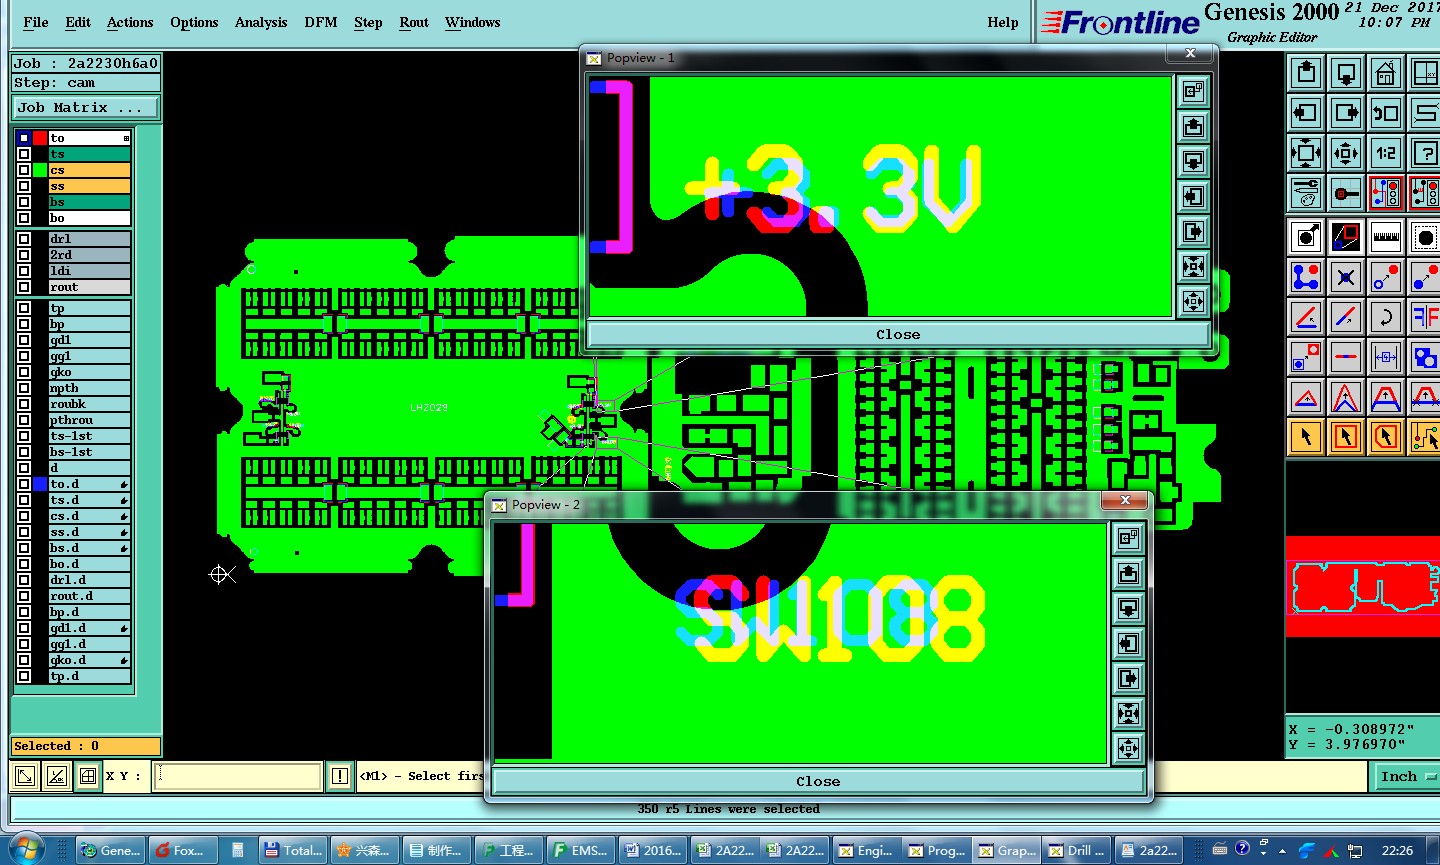Click the pan down arrow in the main toolbar
Image resolution: width=1440 pixels, height=865 pixels.
coord(1346,73)
